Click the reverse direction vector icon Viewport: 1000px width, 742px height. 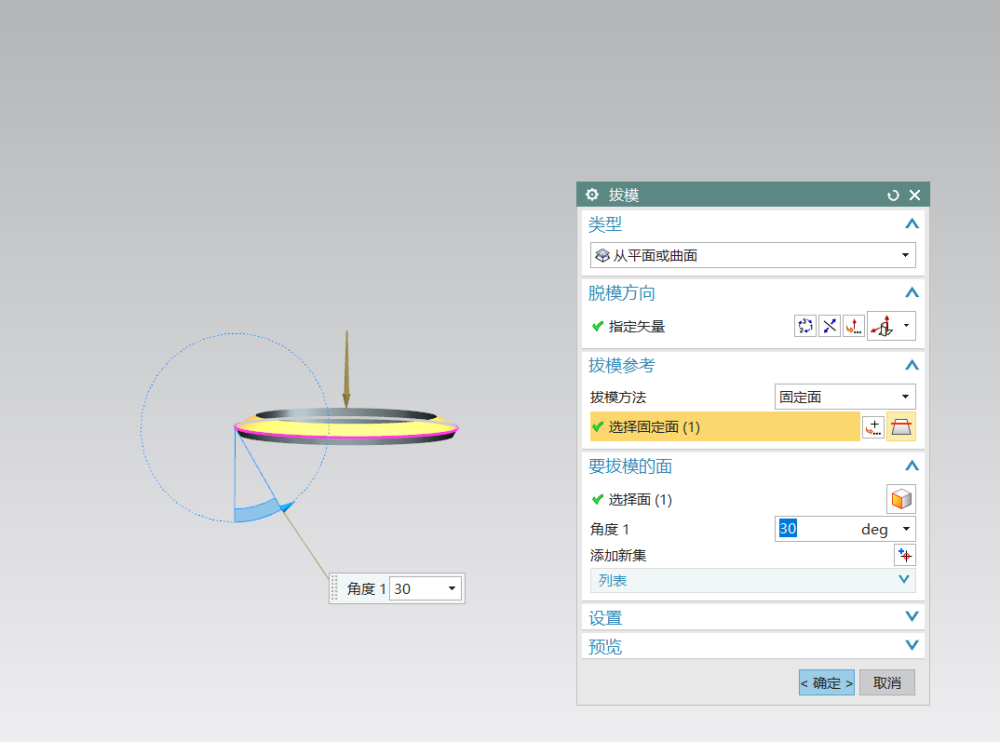tap(829, 326)
